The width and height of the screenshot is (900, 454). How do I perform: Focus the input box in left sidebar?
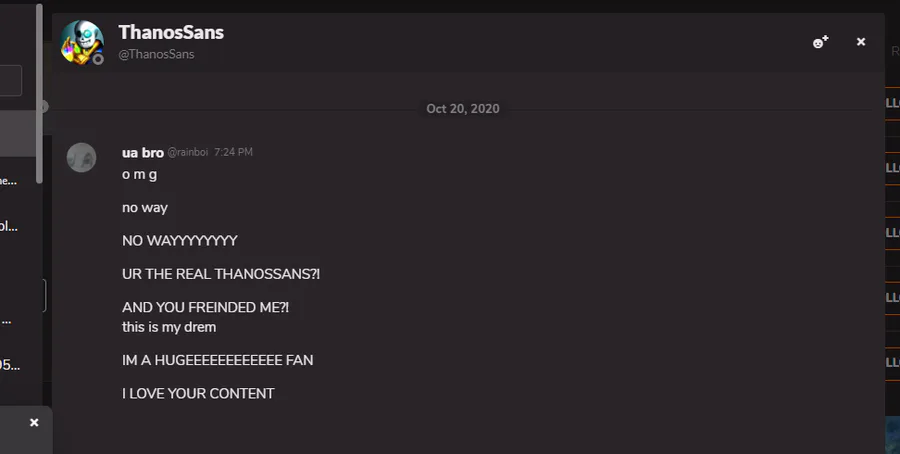10,80
